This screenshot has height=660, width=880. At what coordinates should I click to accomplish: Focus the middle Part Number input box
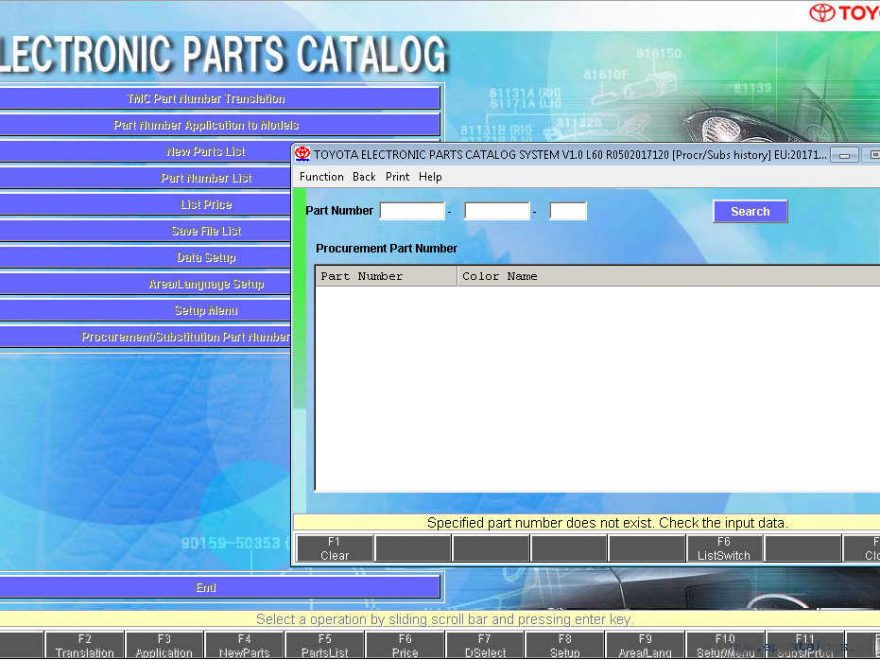point(497,211)
